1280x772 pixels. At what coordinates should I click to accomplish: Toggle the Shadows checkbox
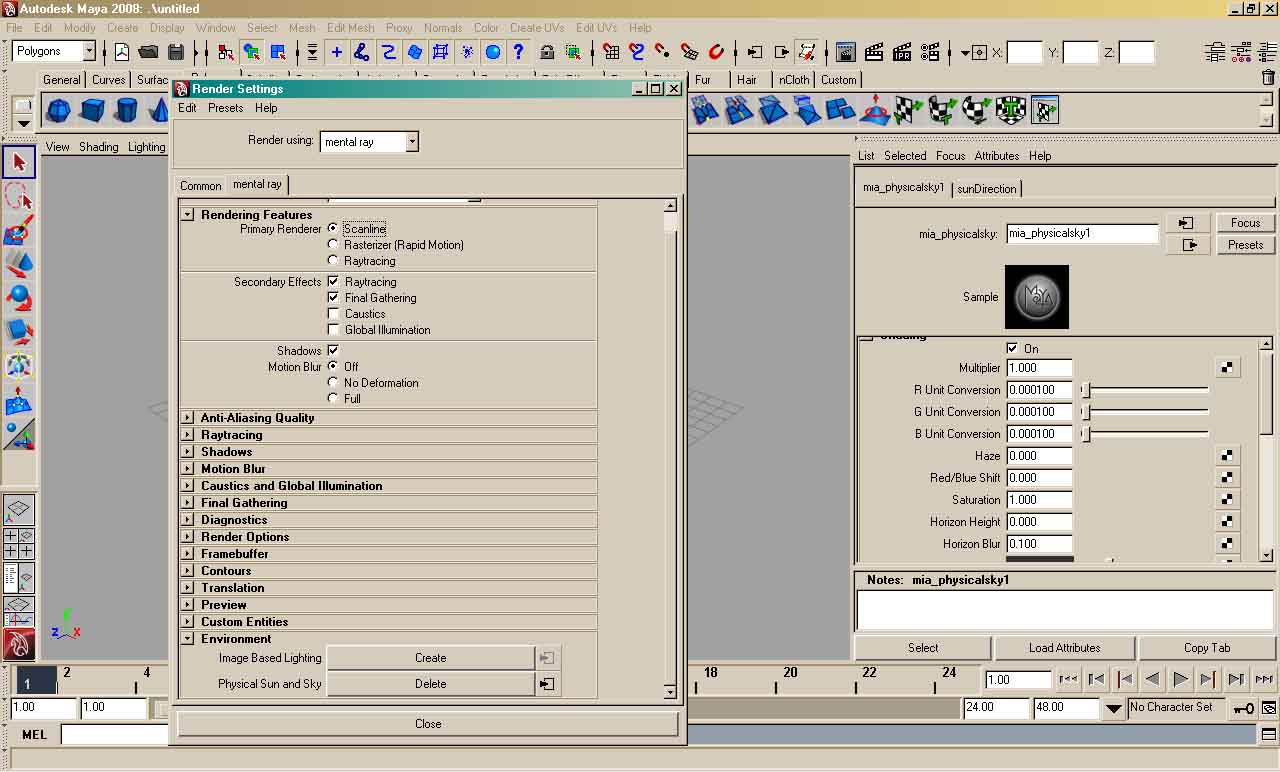click(x=333, y=351)
